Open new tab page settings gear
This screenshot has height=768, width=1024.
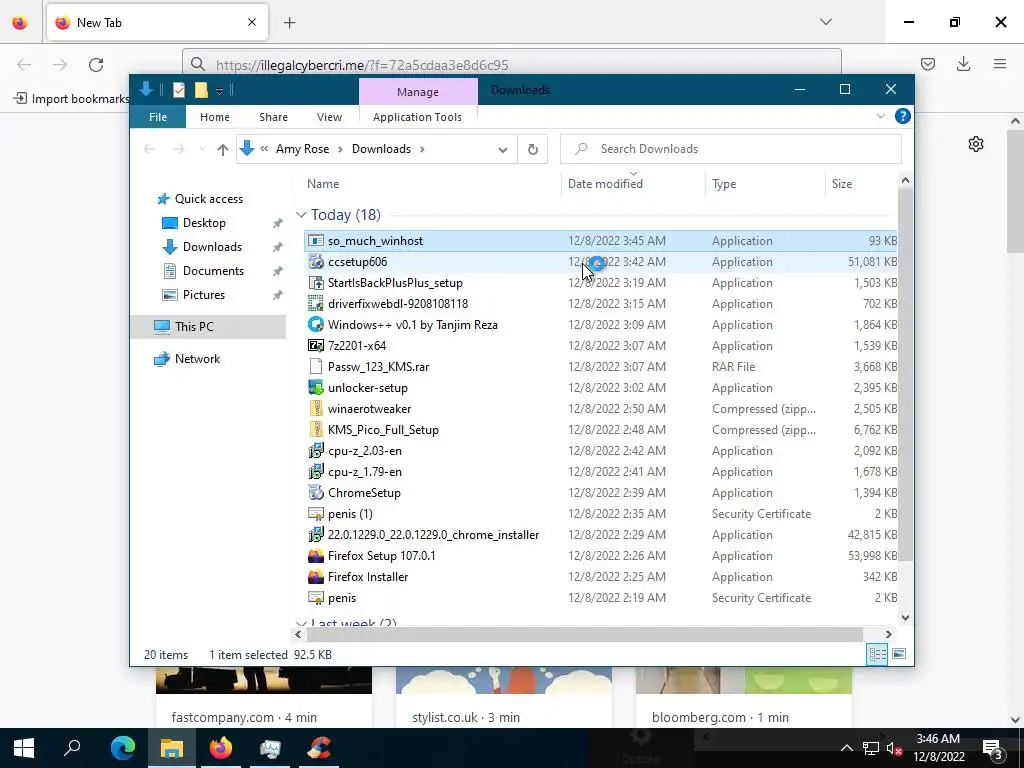click(976, 144)
